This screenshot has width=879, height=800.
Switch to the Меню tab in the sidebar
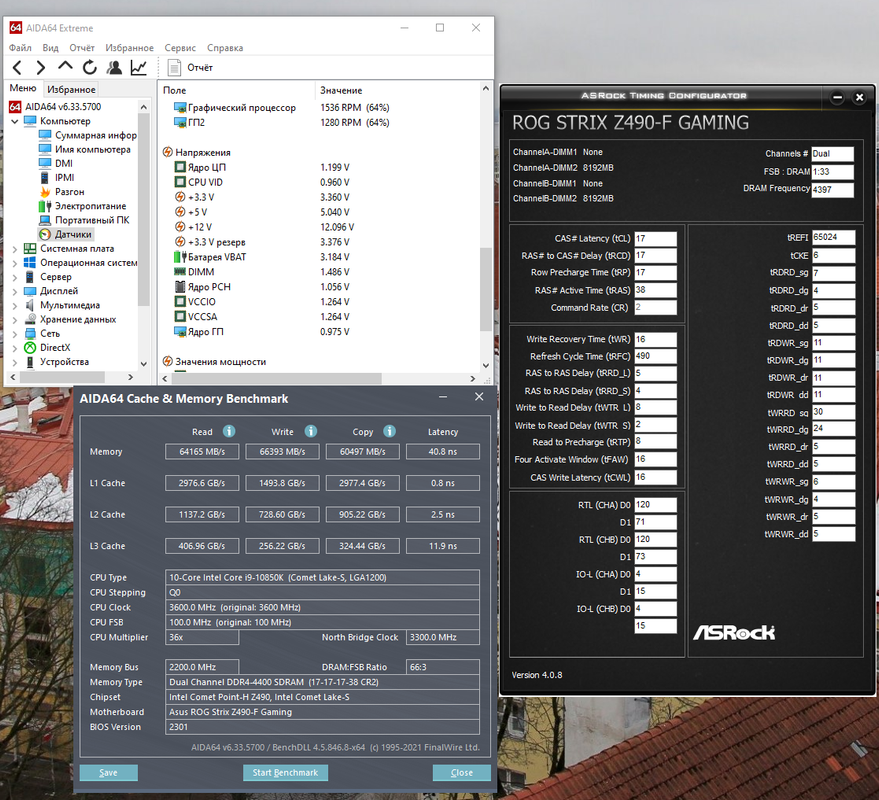[23, 88]
